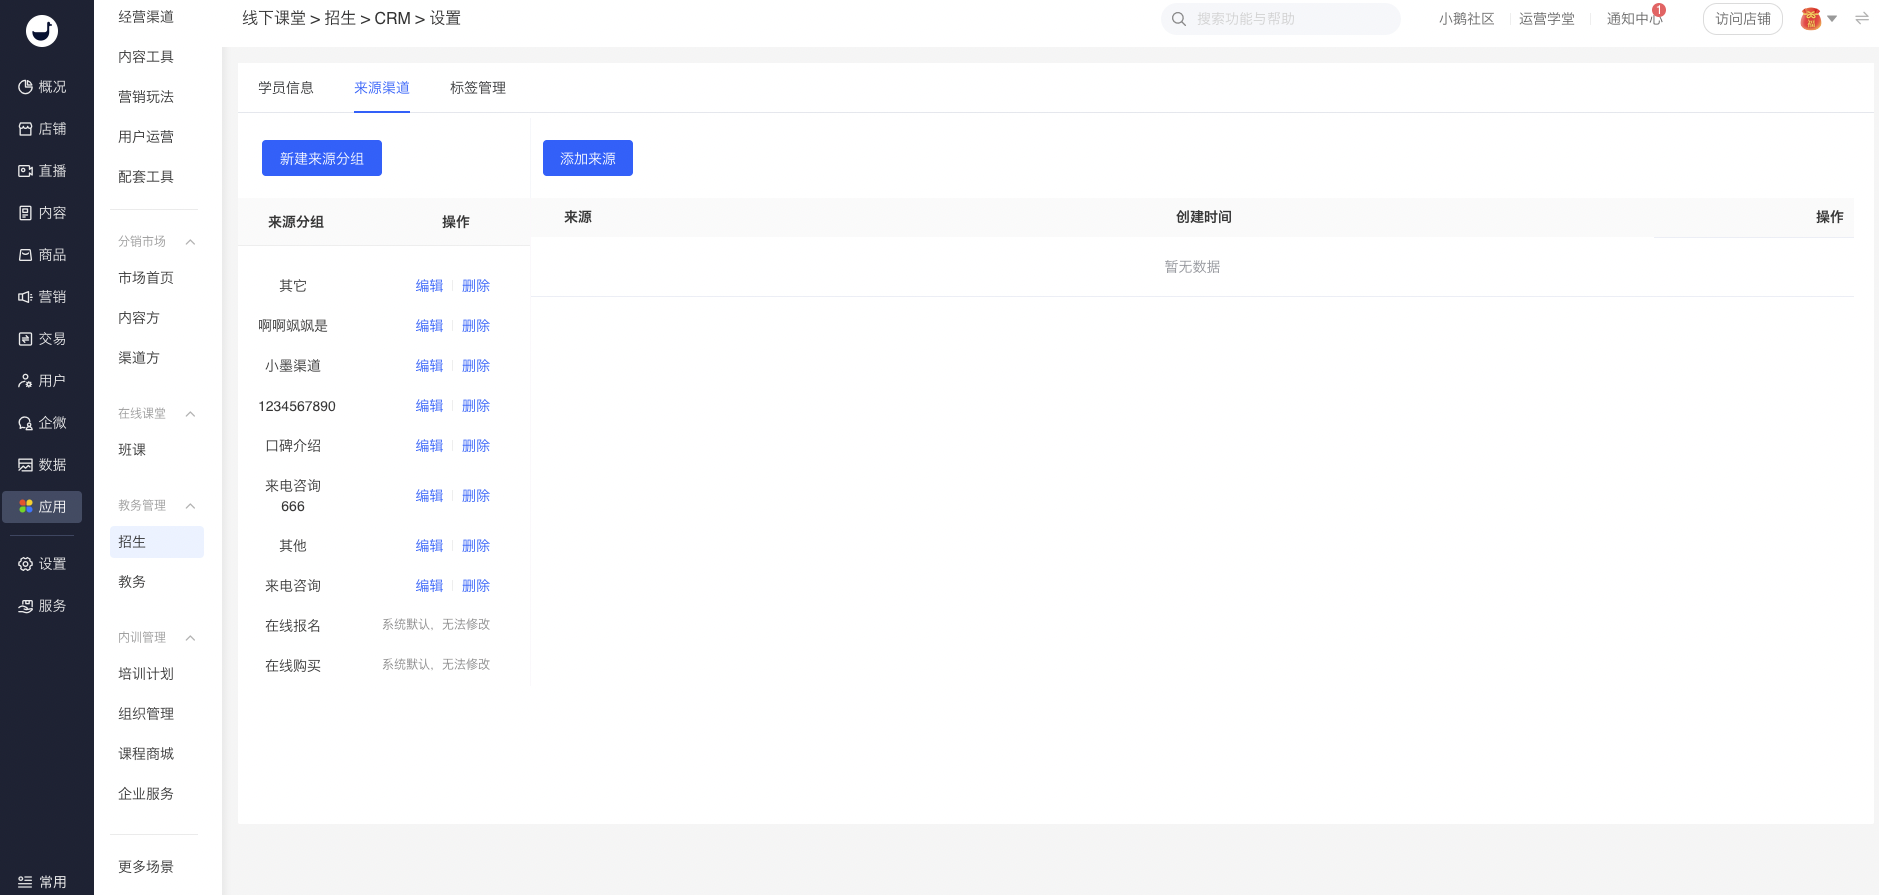
Task: Click the 添加来源 button
Action: [588, 158]
